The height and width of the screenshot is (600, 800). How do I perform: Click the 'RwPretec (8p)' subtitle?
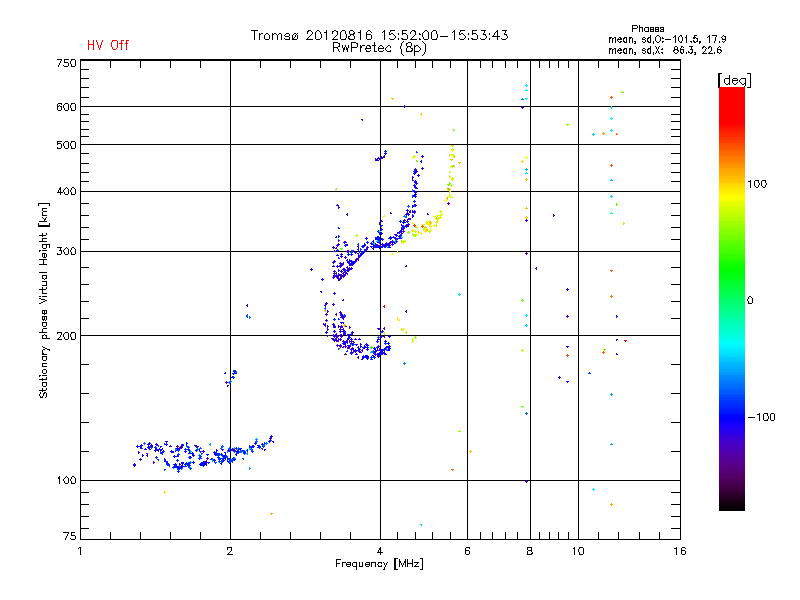click(379, 48)
